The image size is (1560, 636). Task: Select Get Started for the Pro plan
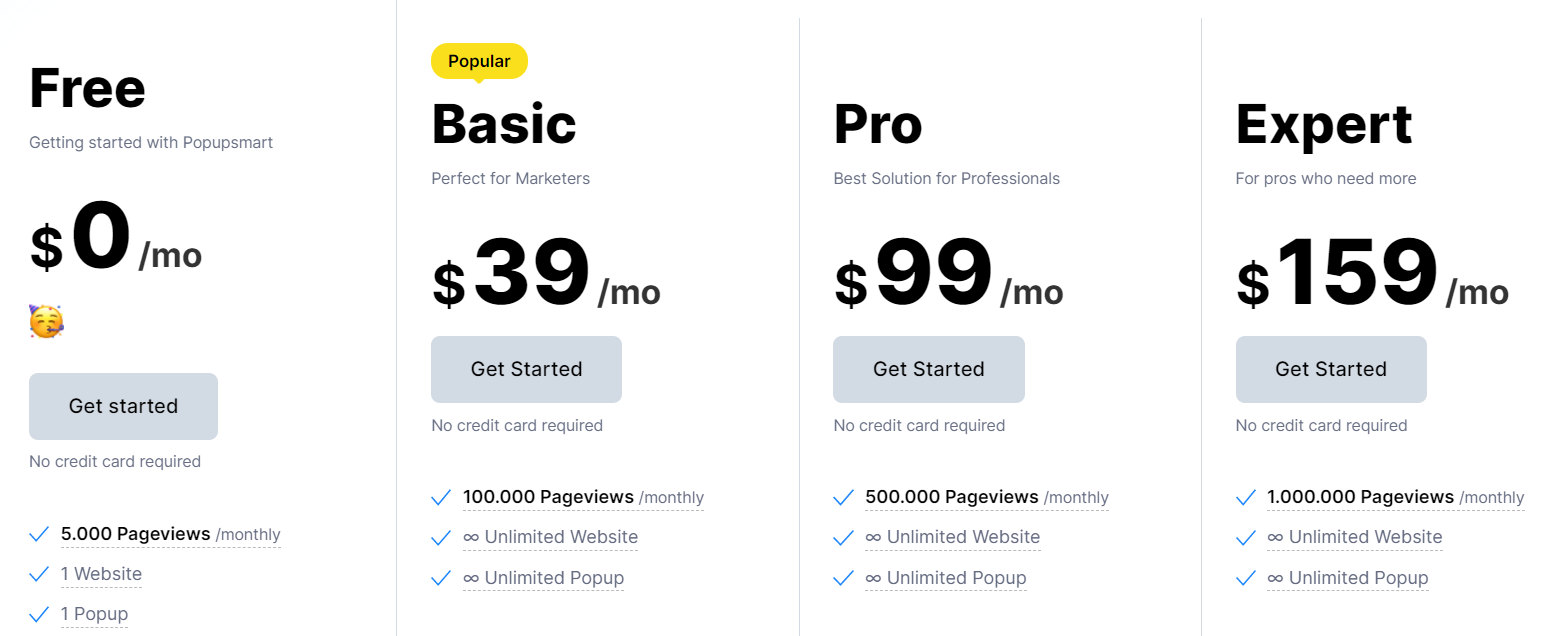(x=929, y=369)
